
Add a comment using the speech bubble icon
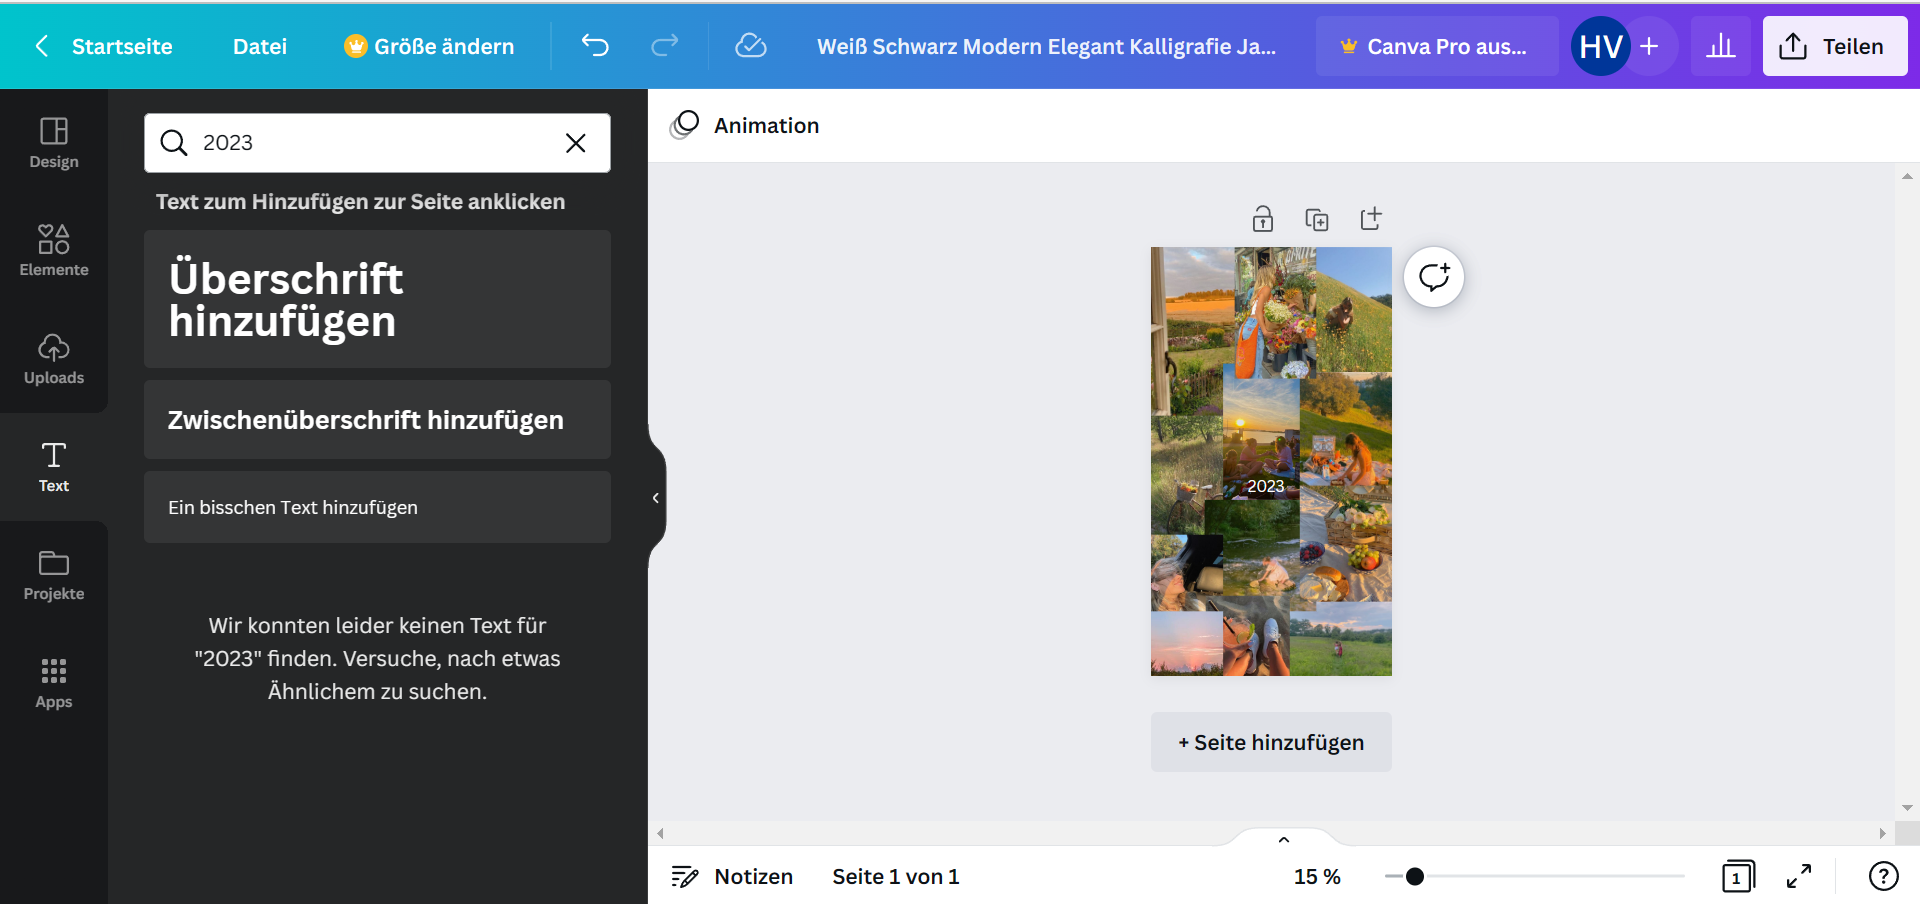pos(1434,277)
